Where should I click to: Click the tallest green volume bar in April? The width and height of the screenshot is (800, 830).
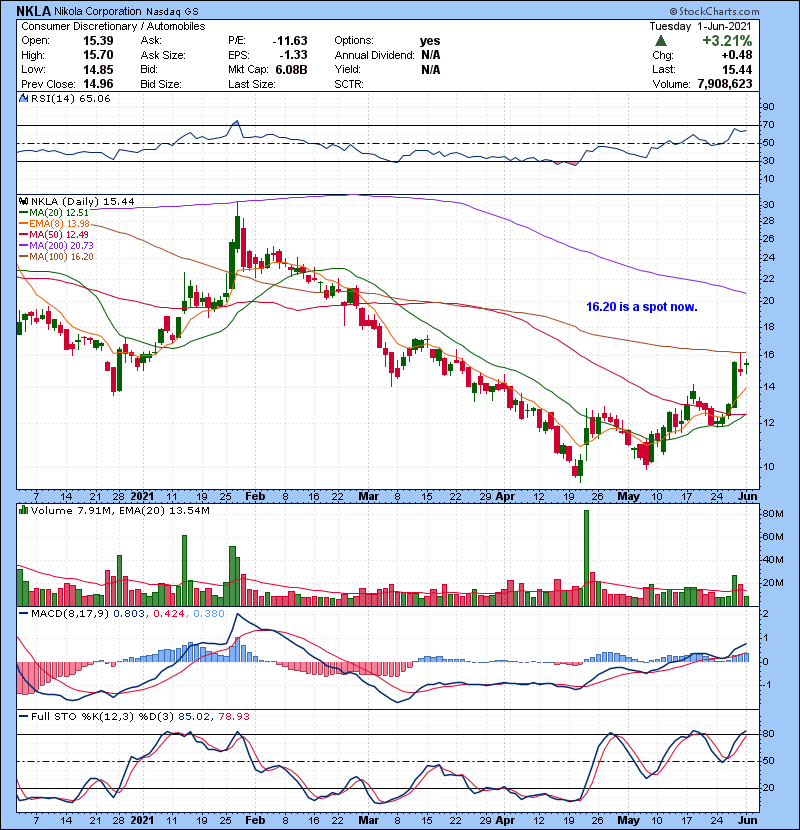pyautogui.click(x=586, y=557)
